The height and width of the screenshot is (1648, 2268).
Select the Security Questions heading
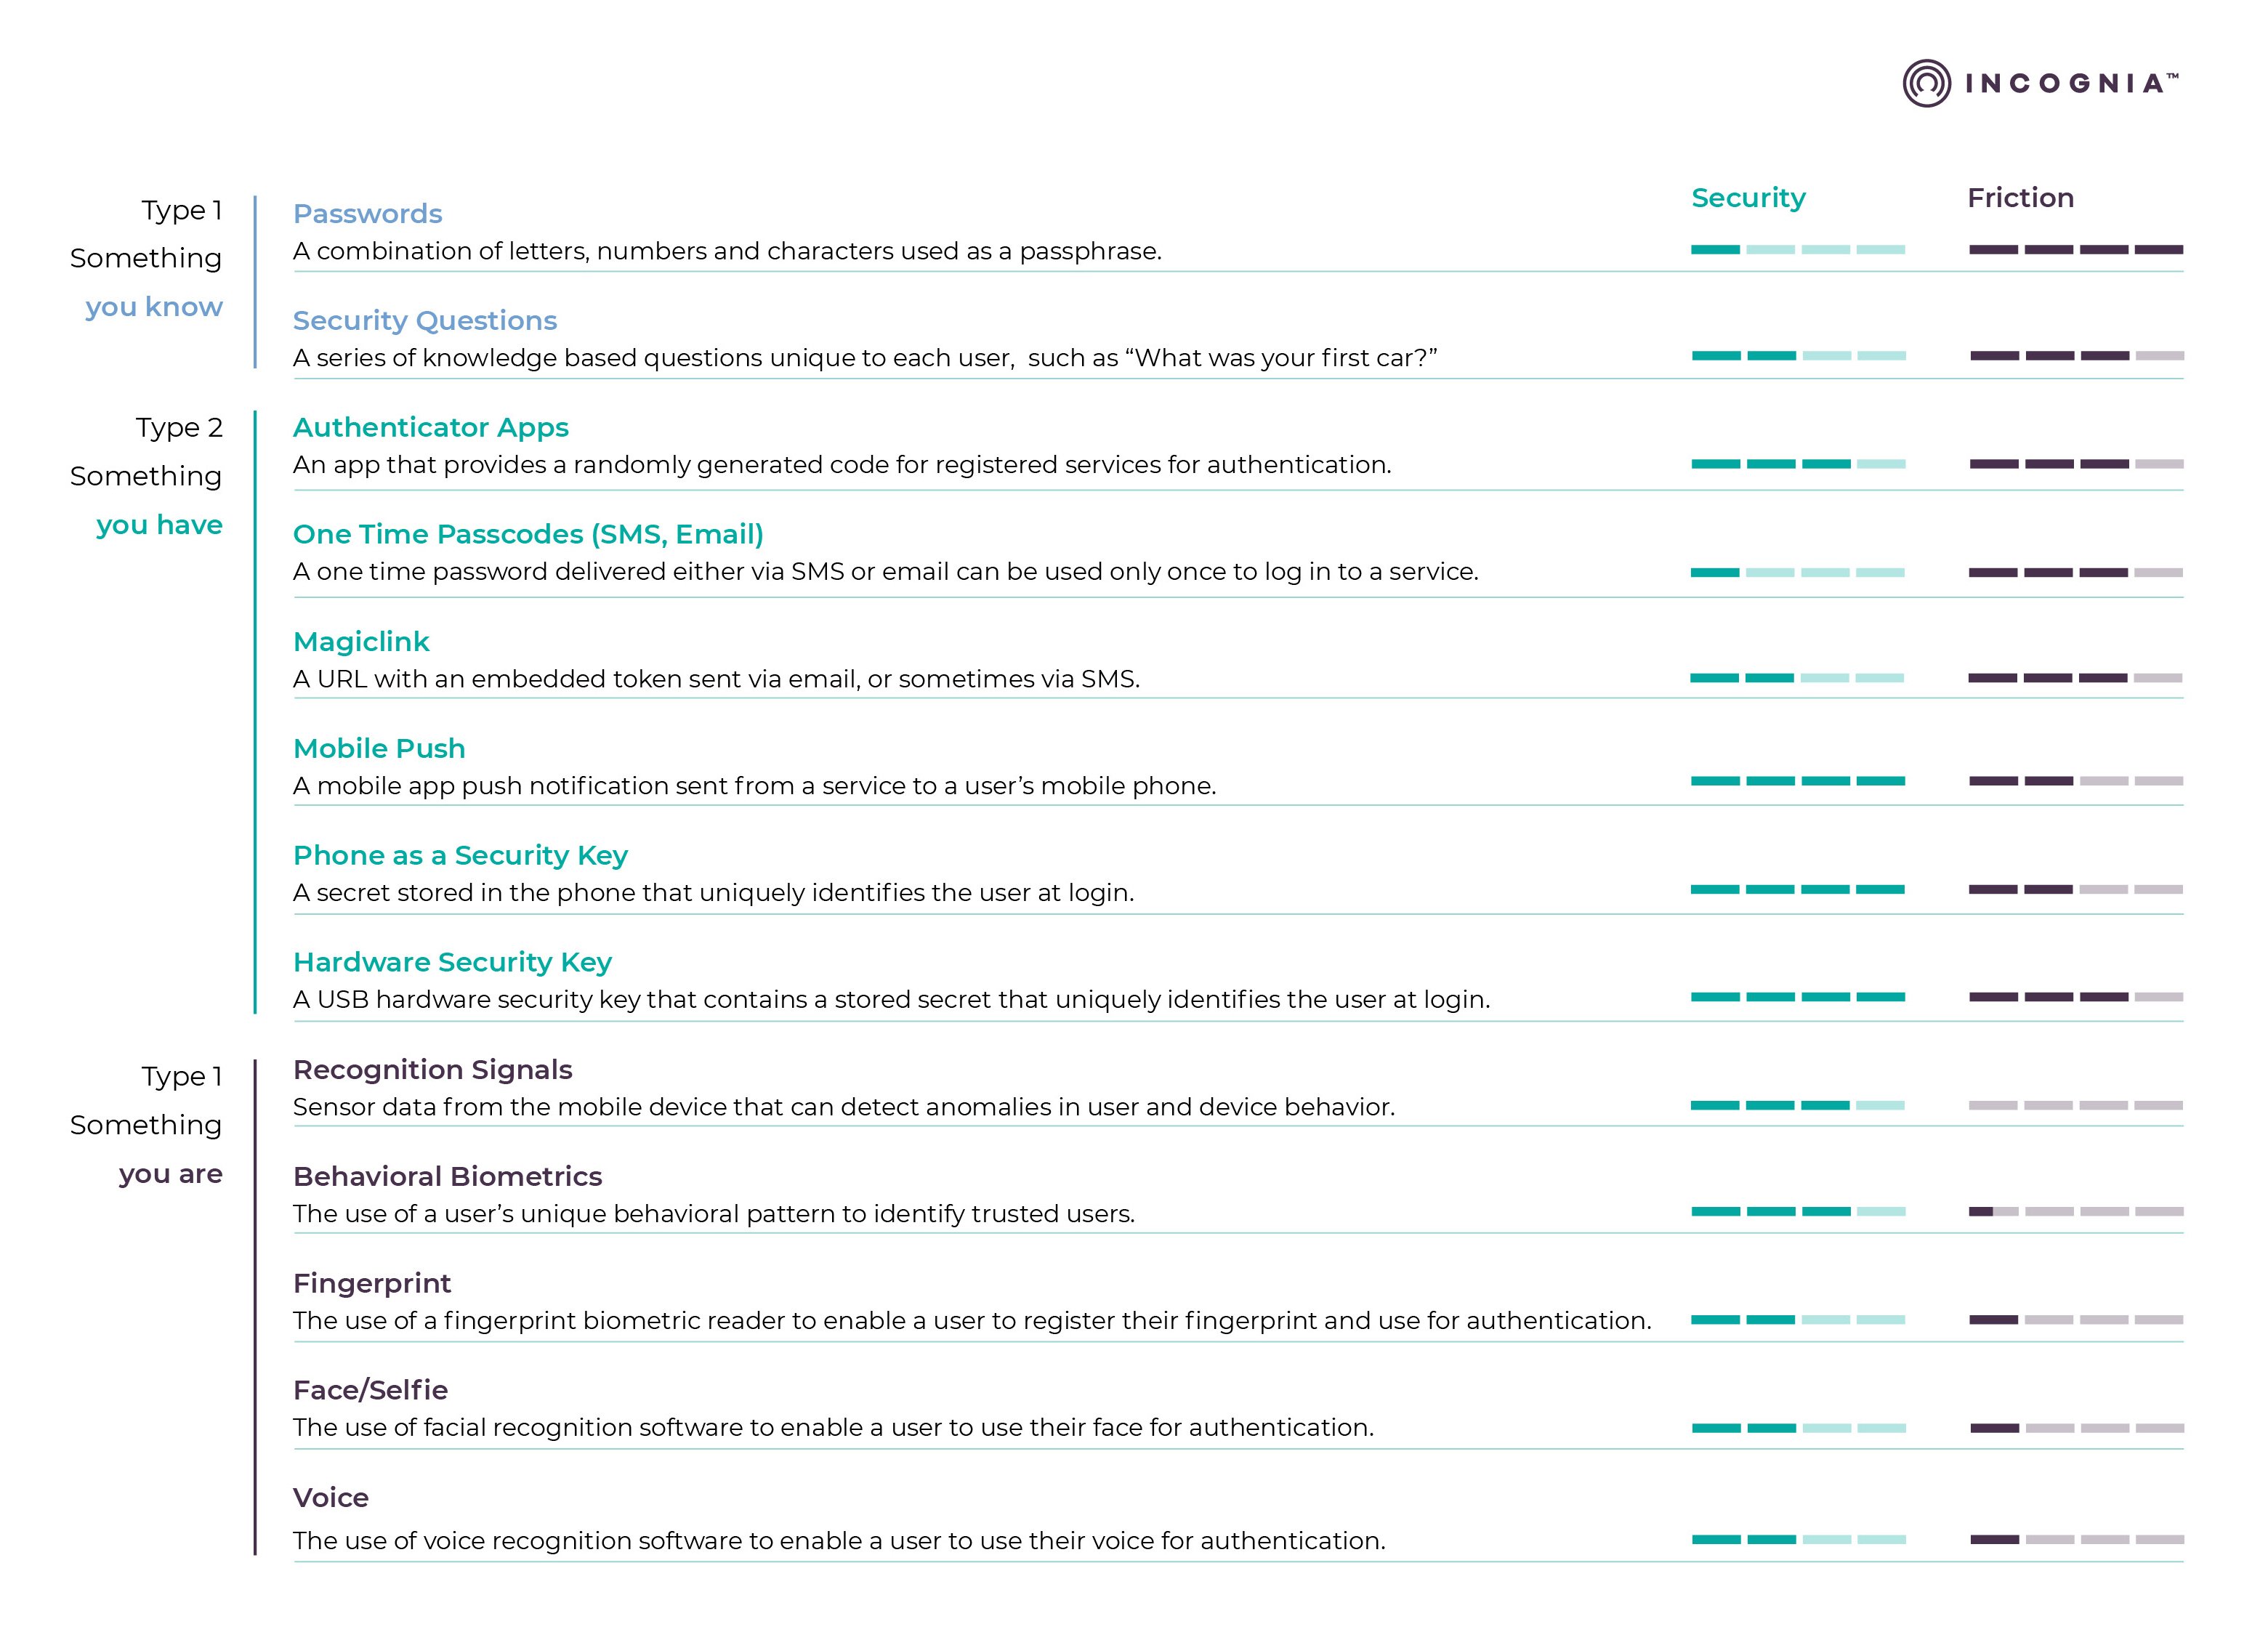point(424,321)
